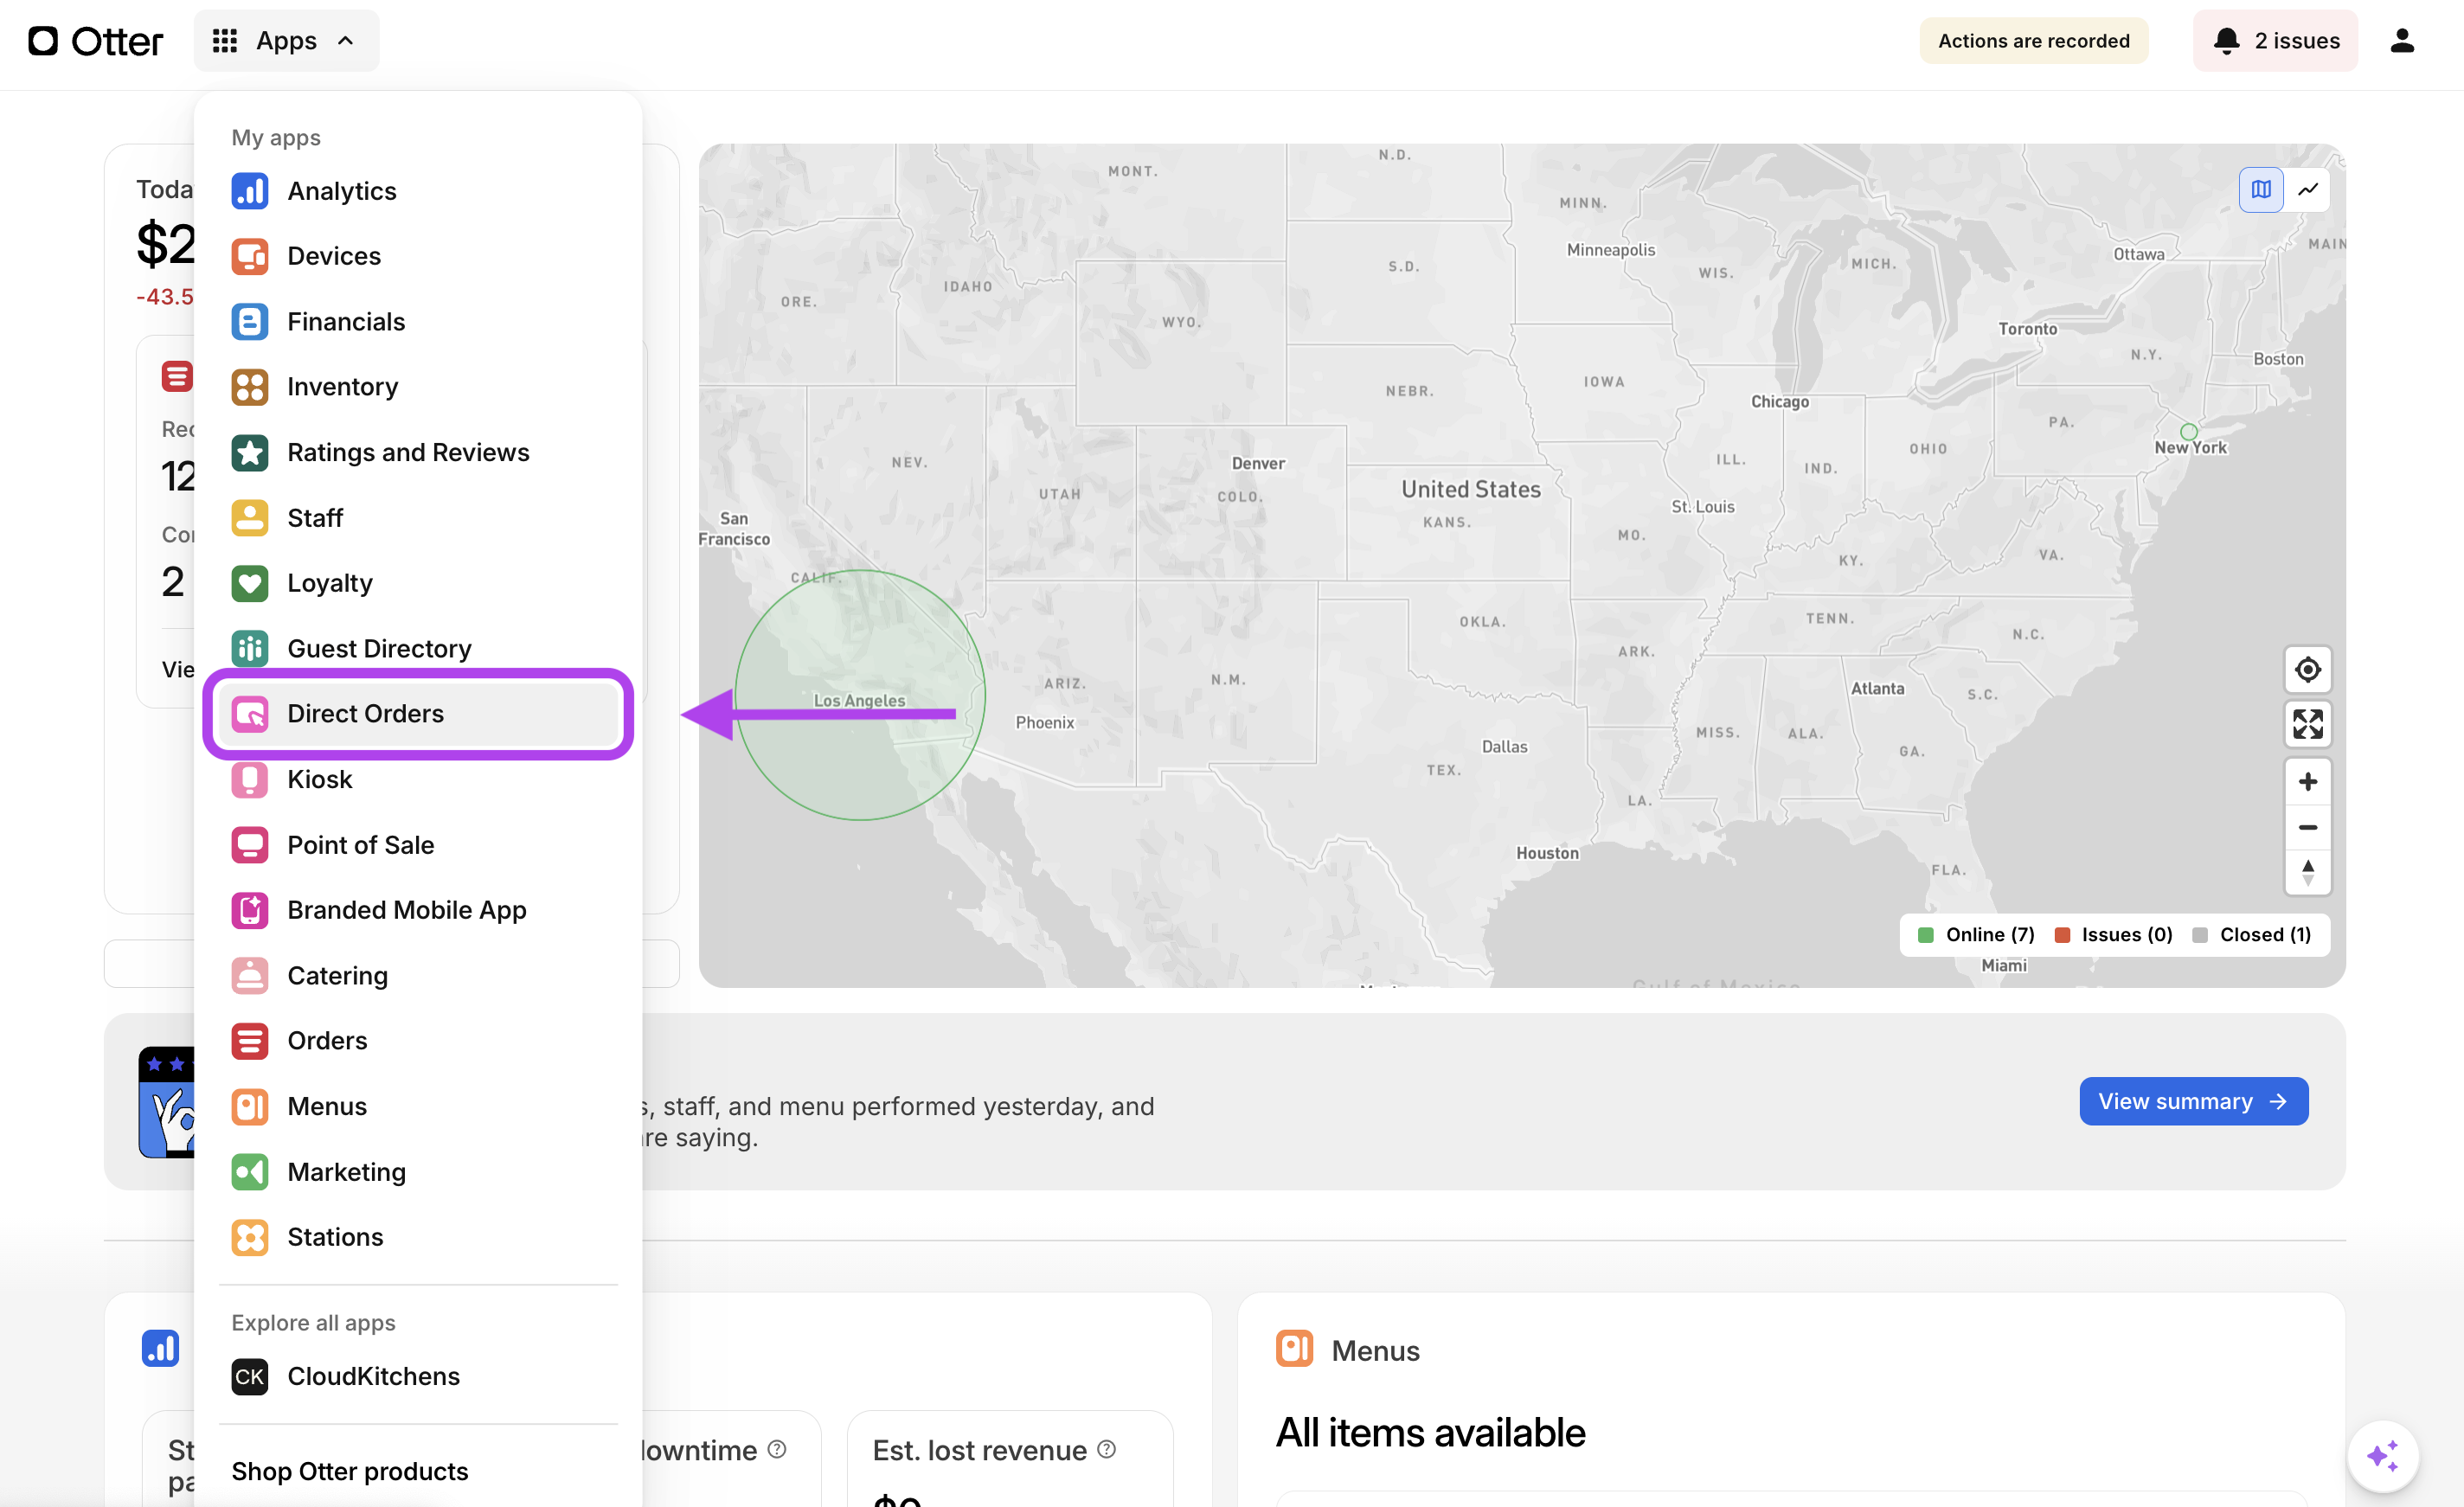Show Est. lost revenue help tooltip
The width and height of the screenshot is (2464, 1507).
point(1106,1449)
